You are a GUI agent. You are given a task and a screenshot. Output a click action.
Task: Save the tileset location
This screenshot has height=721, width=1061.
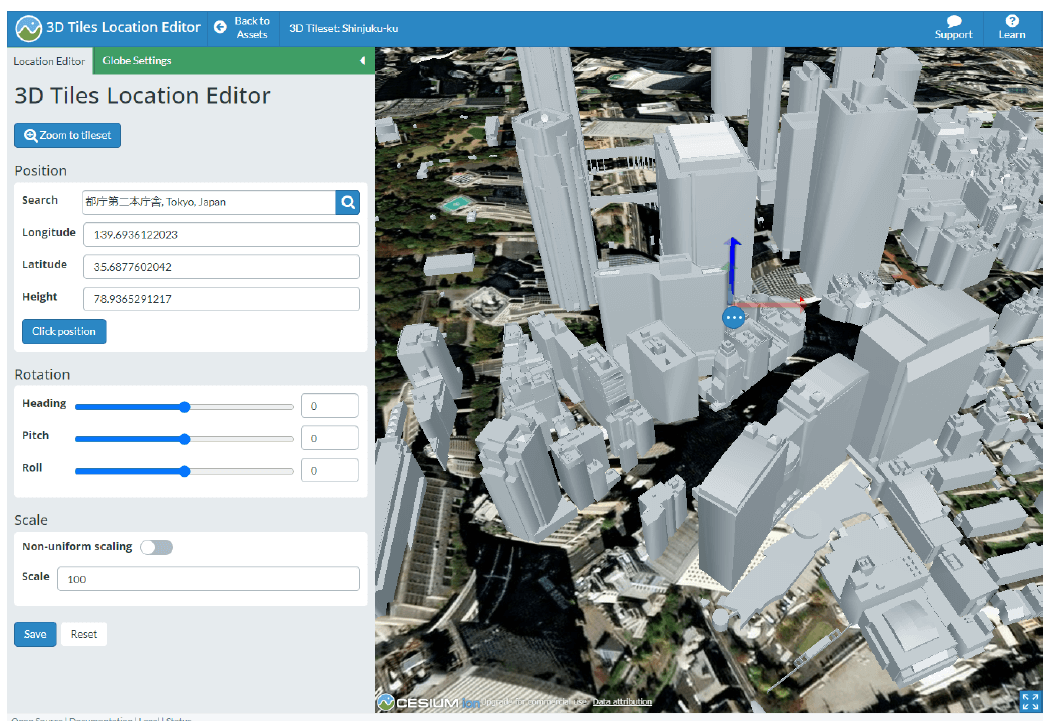tap(35, 634)
